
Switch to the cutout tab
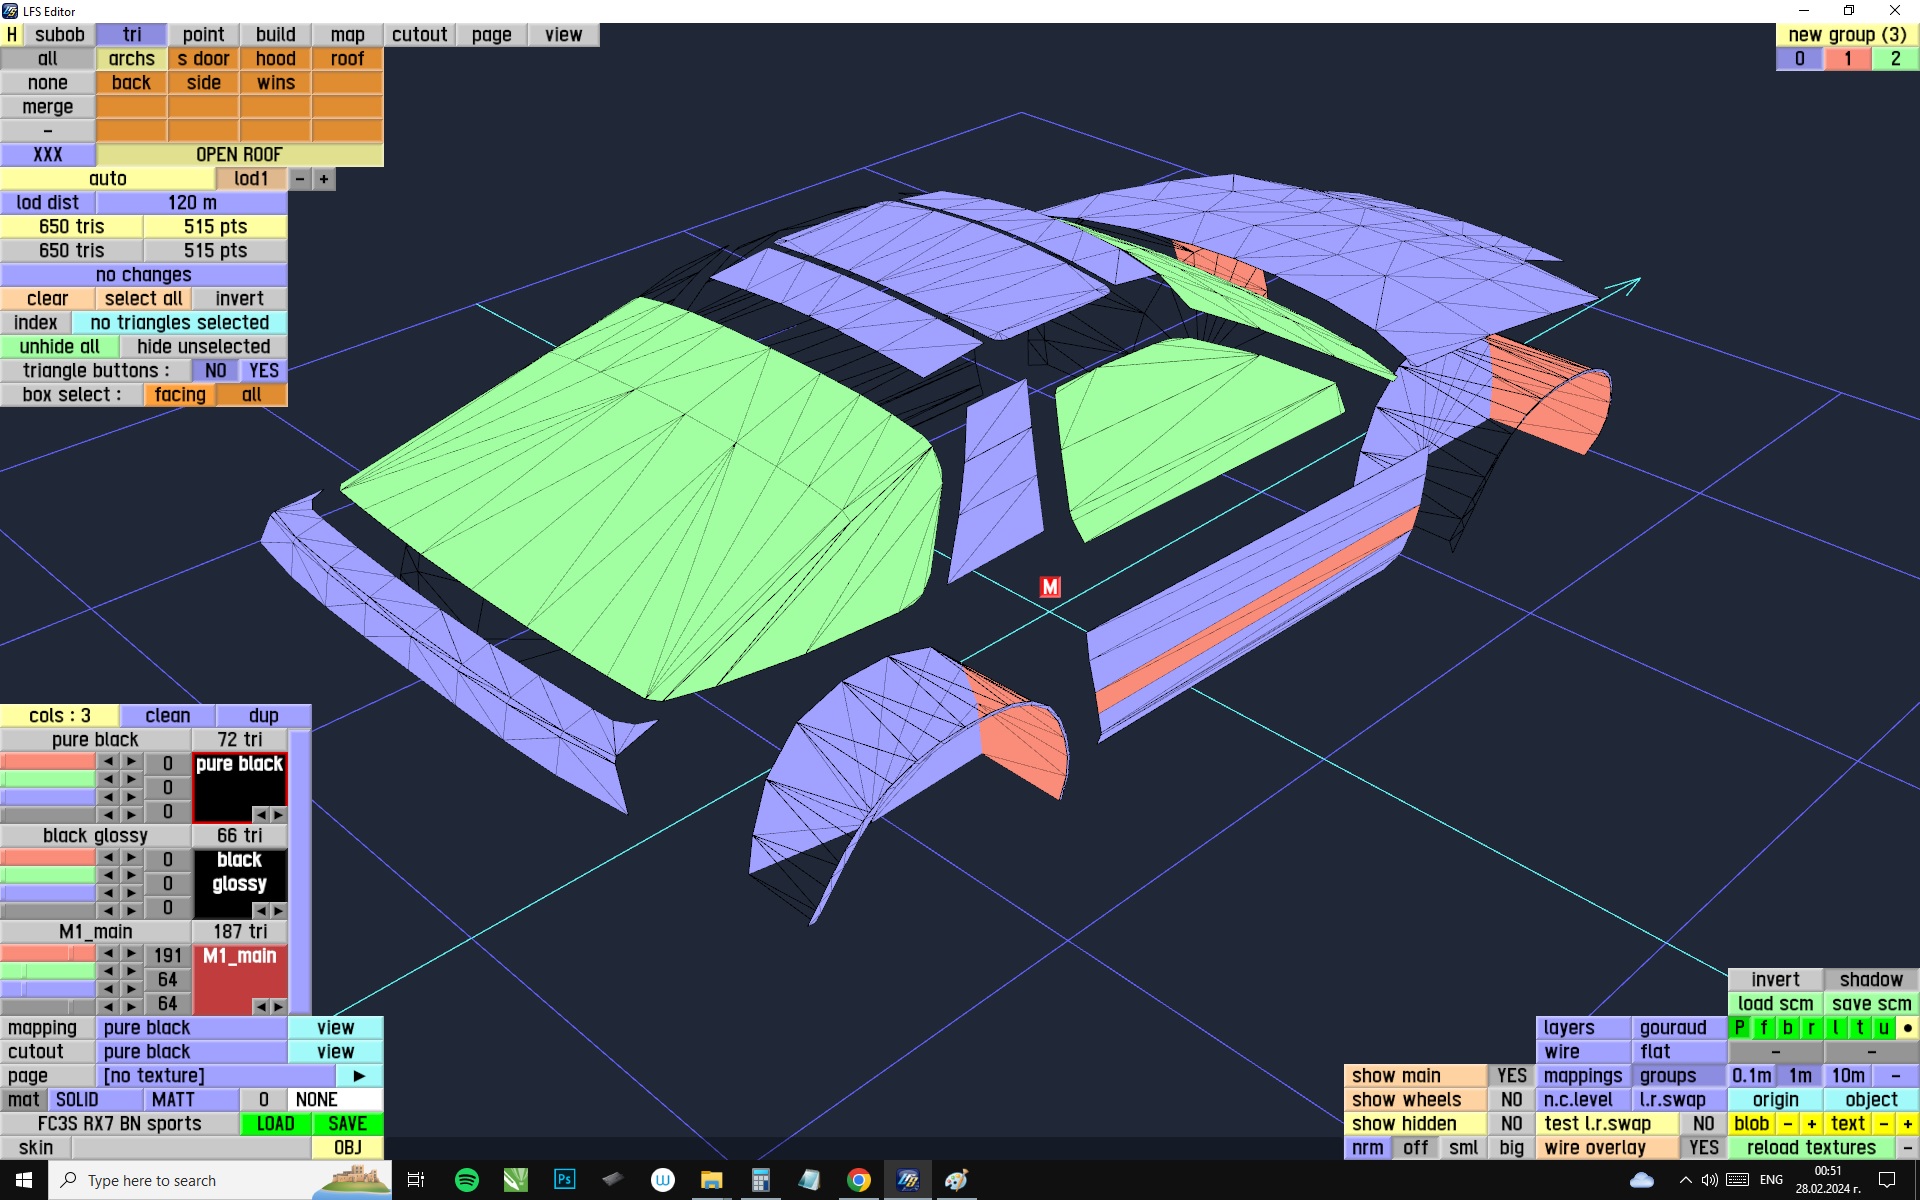419,35
